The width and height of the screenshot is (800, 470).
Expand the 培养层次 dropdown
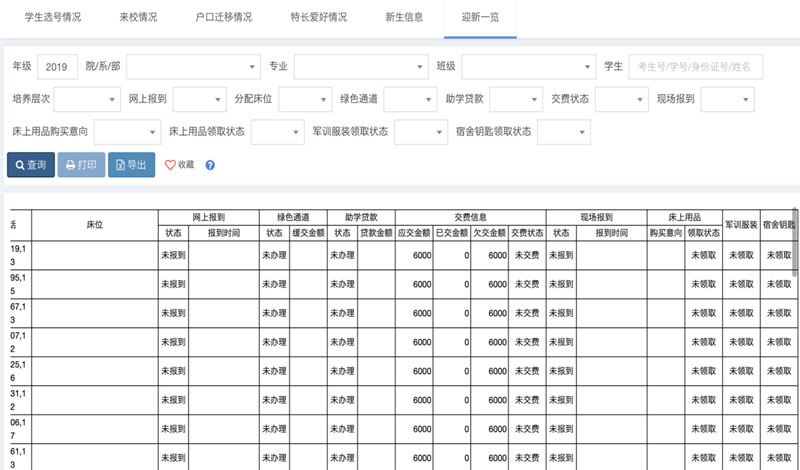pos(87,99)
